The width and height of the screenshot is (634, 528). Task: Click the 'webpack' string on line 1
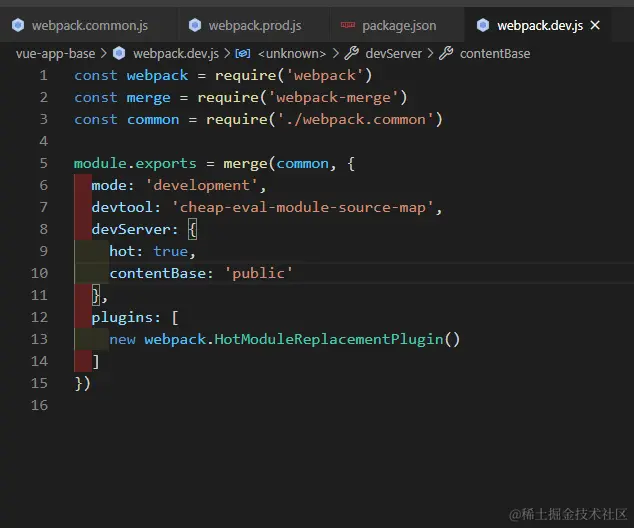325,76
